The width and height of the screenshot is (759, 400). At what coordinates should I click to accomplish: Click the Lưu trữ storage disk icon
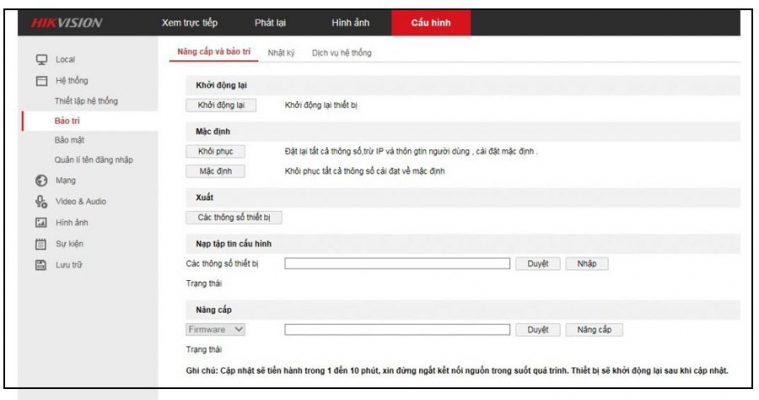(42, 265)
